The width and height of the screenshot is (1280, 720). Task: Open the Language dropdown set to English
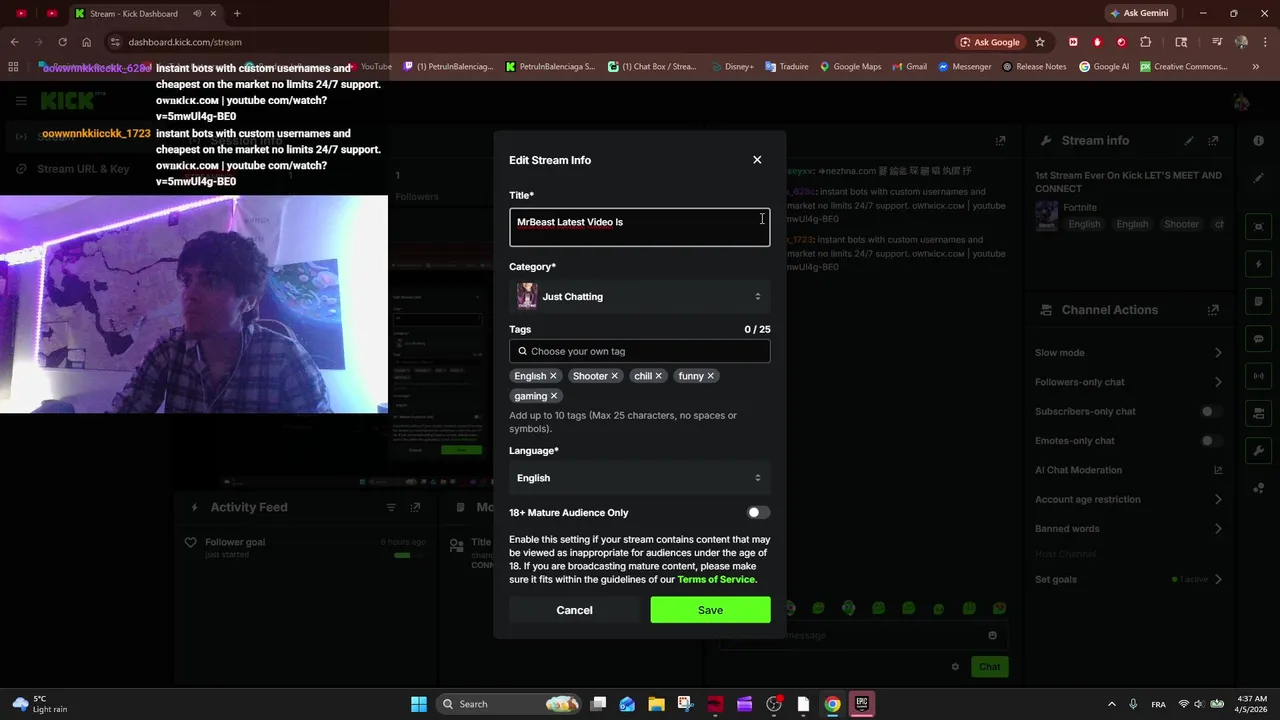(639, 478)
